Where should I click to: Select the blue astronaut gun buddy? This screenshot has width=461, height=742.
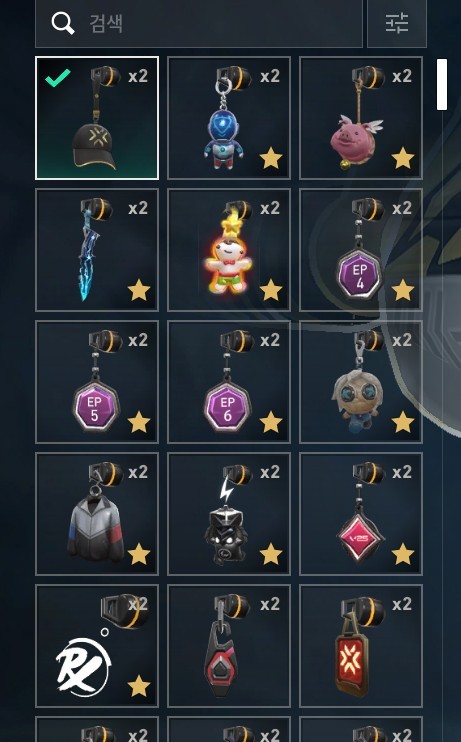click(x=229, y=118)
